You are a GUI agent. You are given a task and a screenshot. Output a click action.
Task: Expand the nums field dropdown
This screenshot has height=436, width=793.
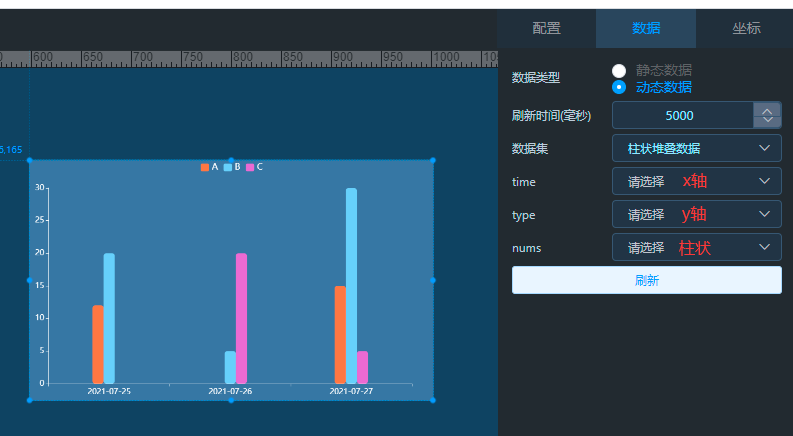tap(696, 247)
